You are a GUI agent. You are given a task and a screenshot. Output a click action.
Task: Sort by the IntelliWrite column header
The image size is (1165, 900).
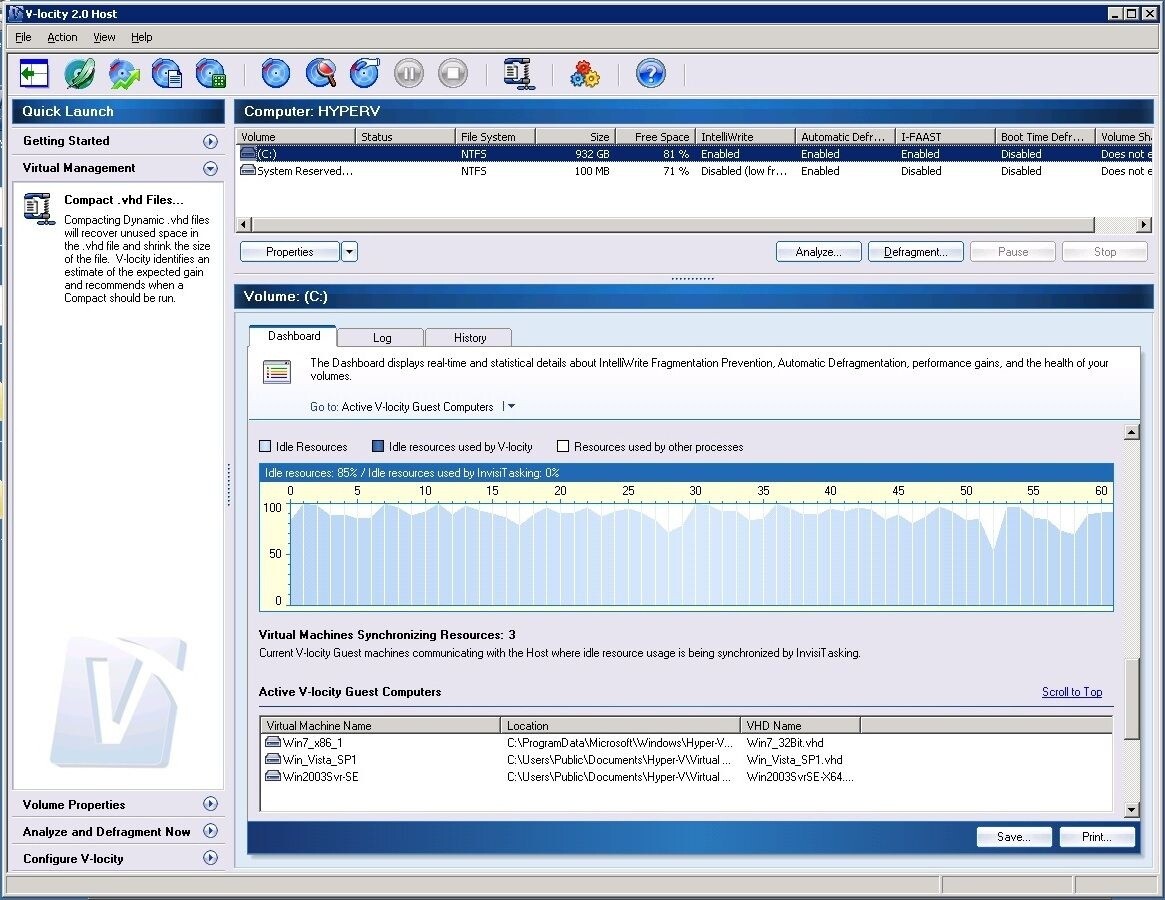click(x=745, y=137)
